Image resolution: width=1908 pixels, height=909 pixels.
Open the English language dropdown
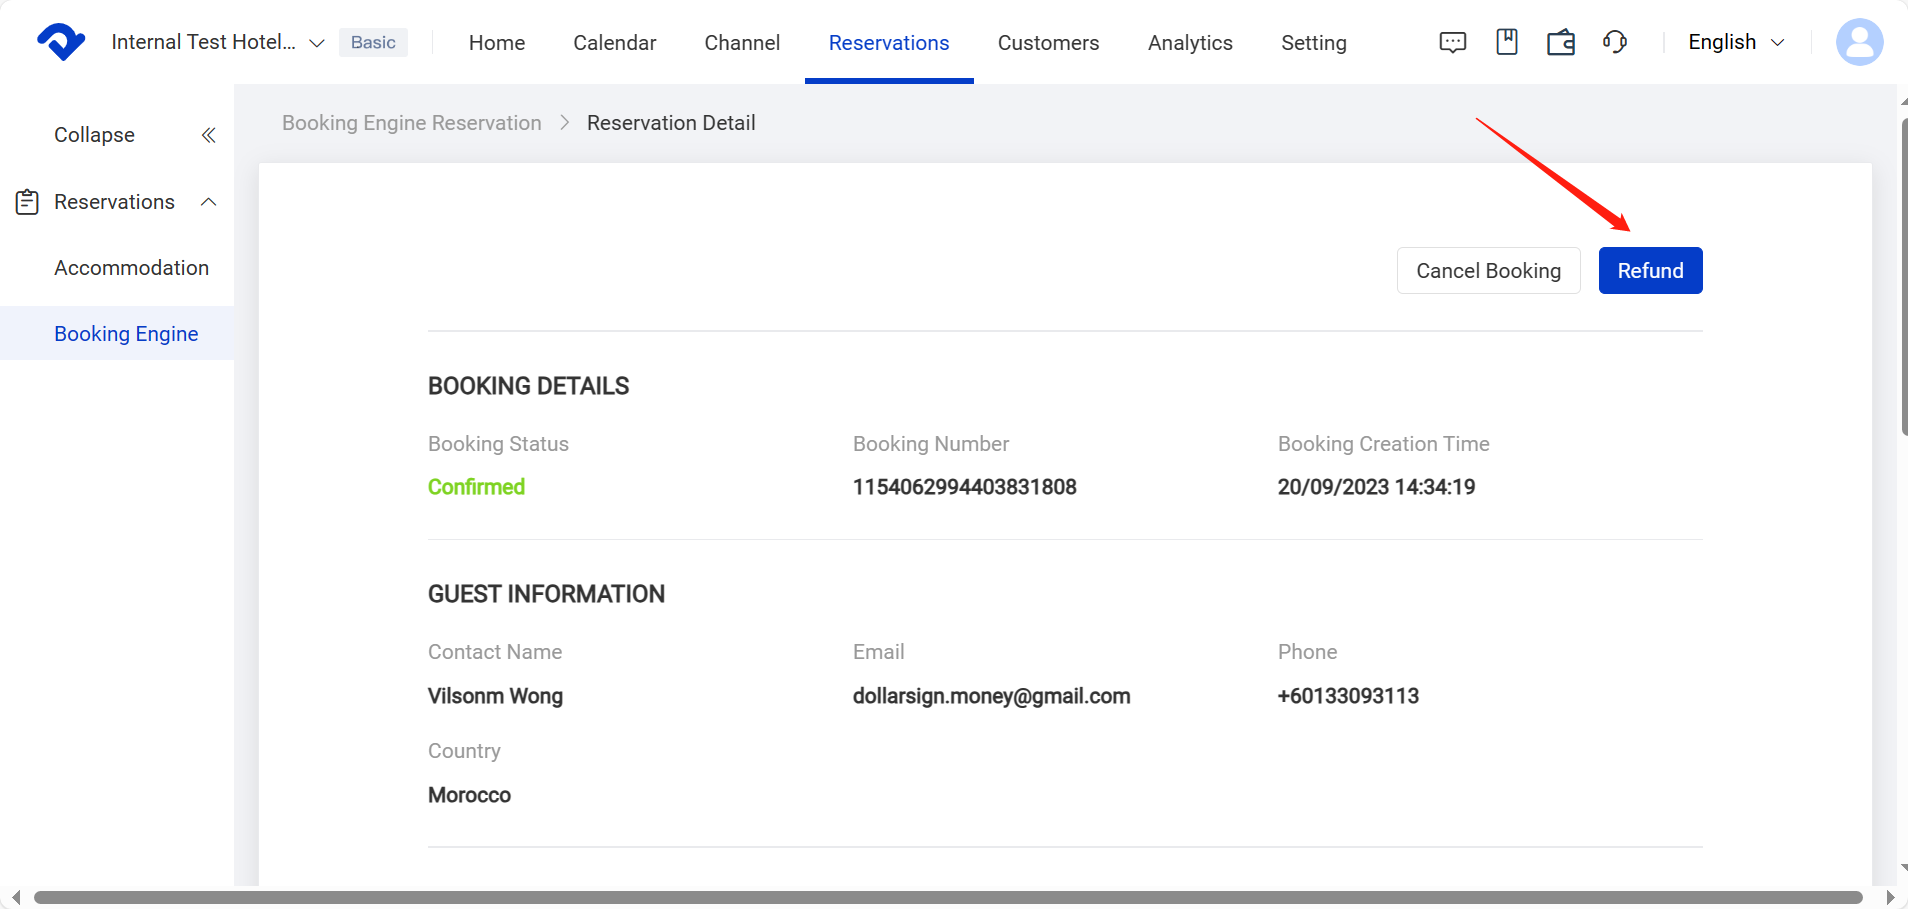[x=1736, y=42]
